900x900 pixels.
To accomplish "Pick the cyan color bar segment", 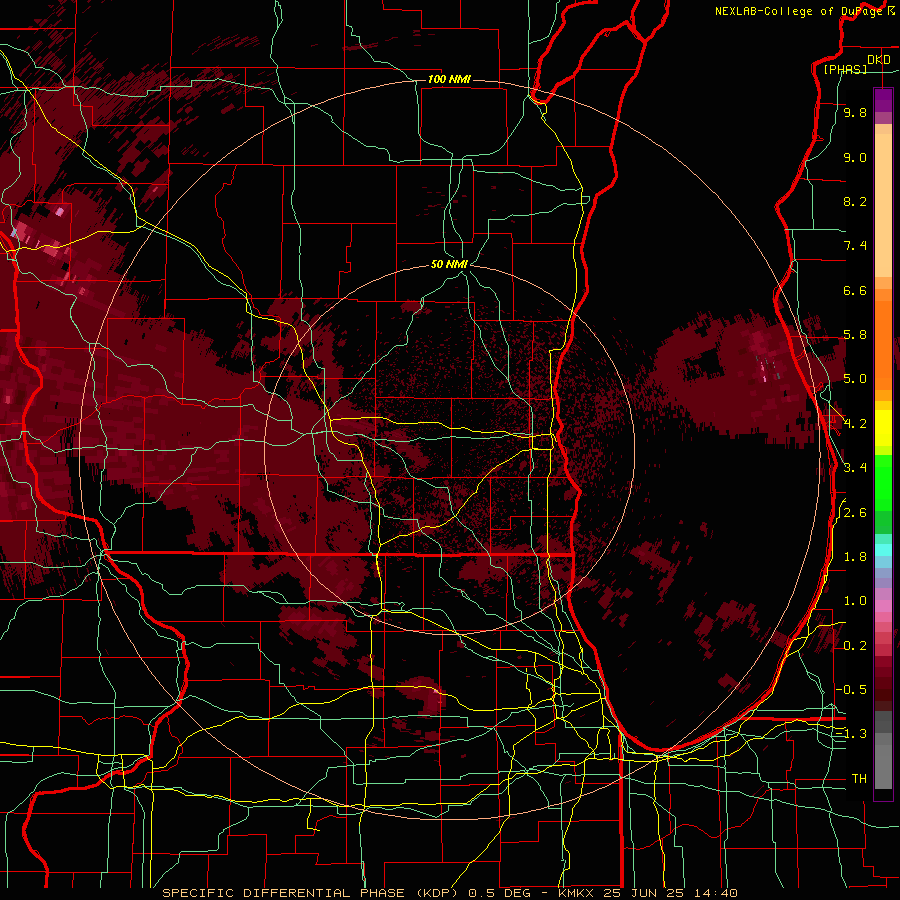I will (x=883, y=550).
